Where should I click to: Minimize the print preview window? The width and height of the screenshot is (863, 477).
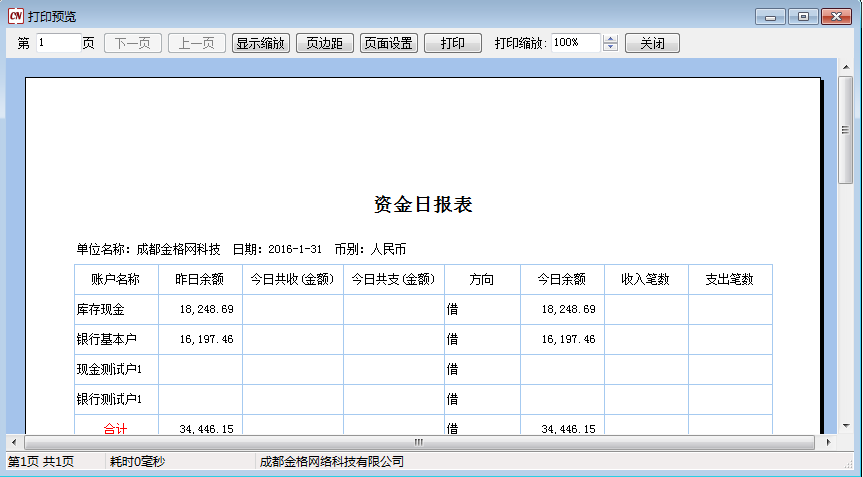pyautogui.click(x=770, y=16)
